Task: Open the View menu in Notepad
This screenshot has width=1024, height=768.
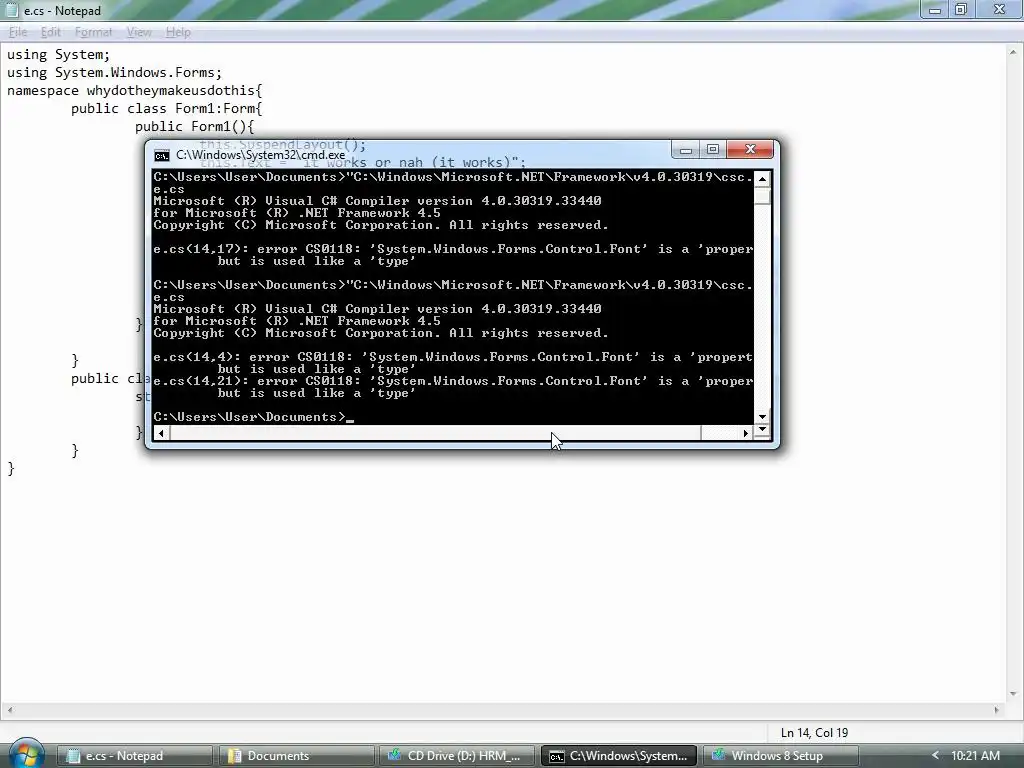Action: pyautogui.click(x=139, y=32)
